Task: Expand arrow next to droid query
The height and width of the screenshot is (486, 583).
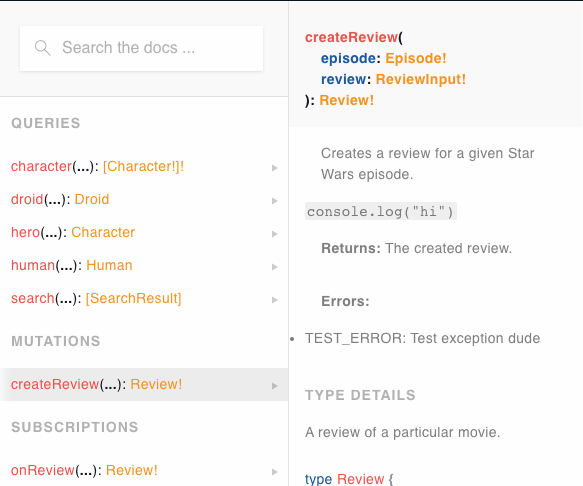Action: [x=274, y=201]
